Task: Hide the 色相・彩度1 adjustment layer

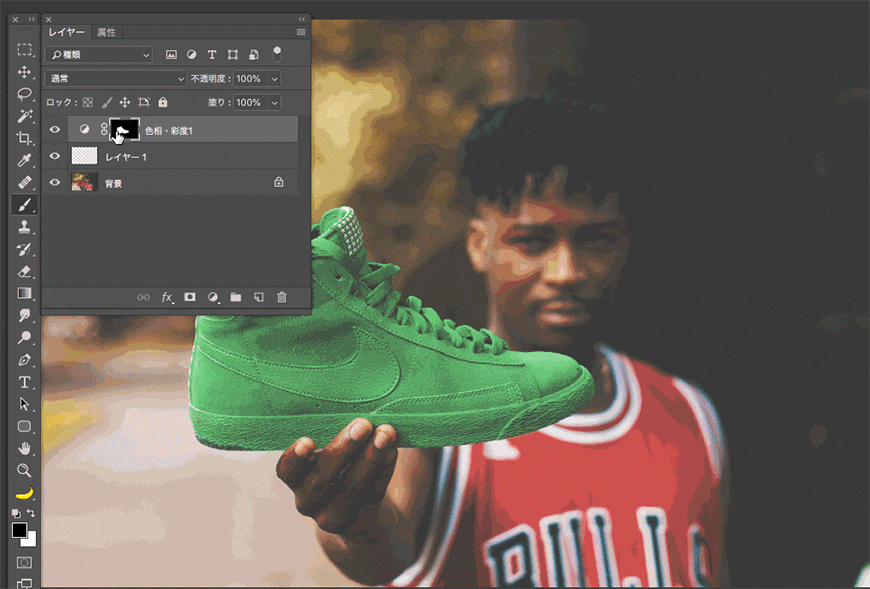Action: (54, 130)
